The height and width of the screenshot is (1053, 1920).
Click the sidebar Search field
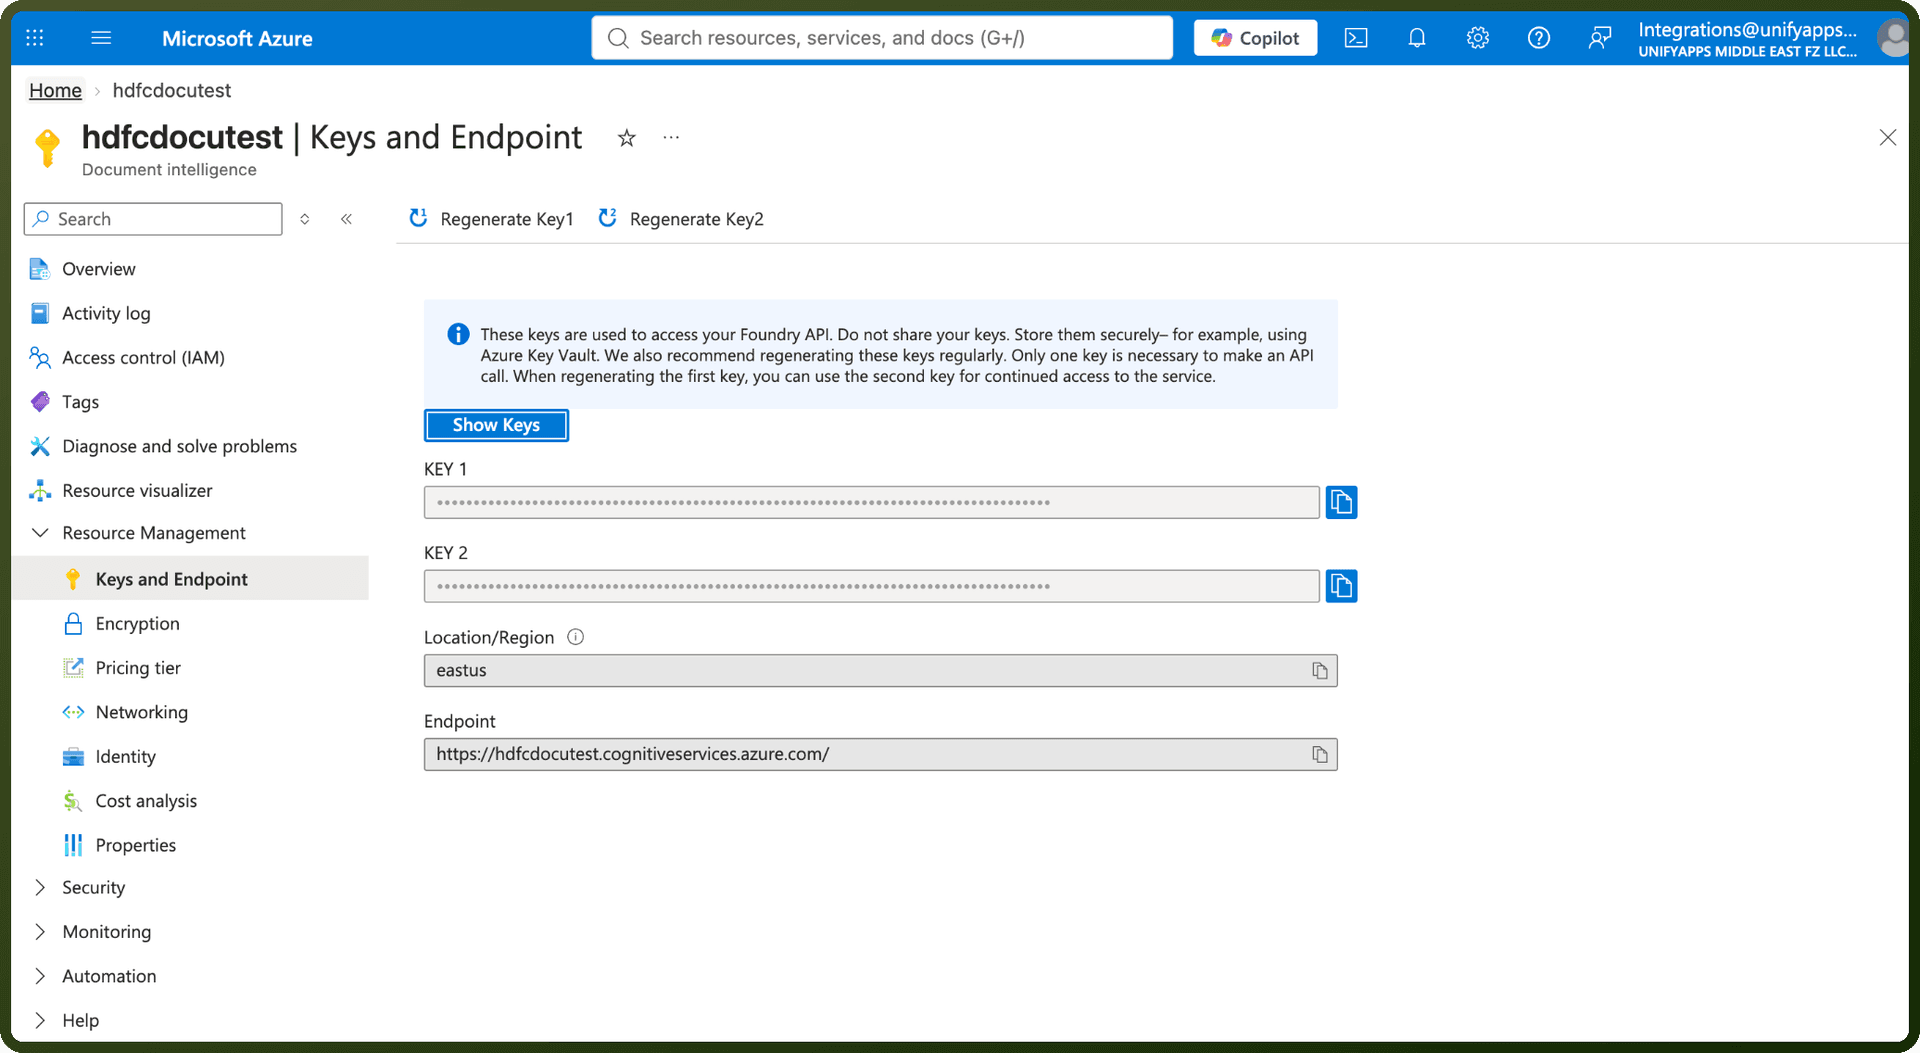[153, 219]
